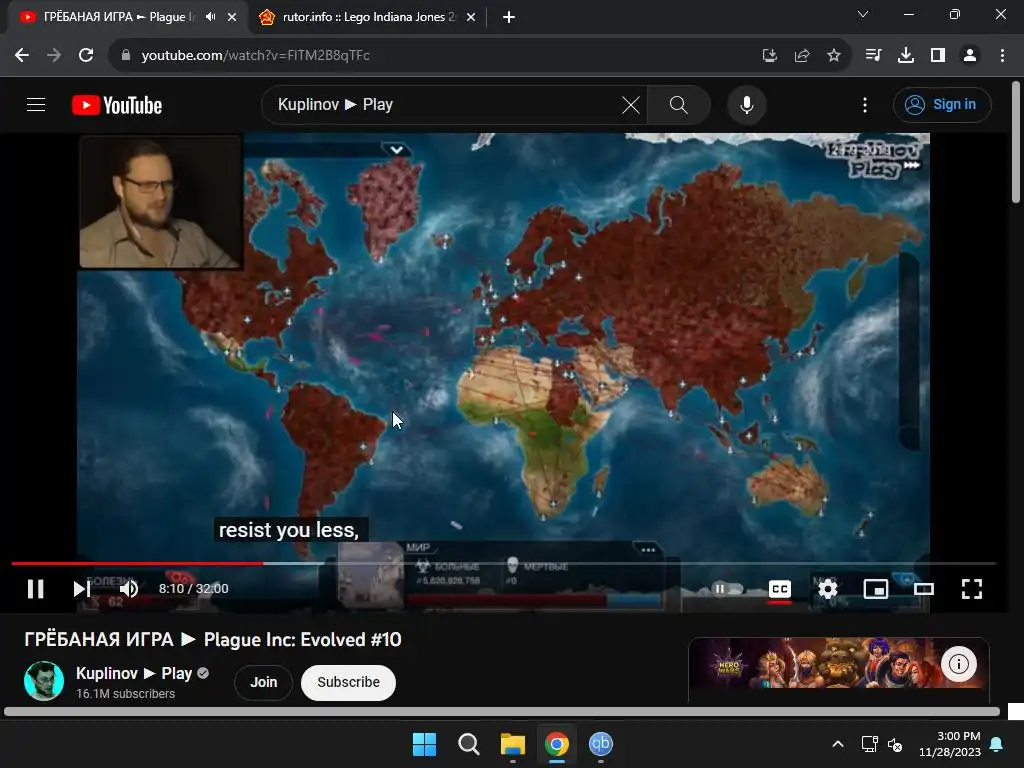Viewport: 1024px width, 768px height.
Task: Click the page vertical scrollbar
Action: click(x=1016, y=142)
